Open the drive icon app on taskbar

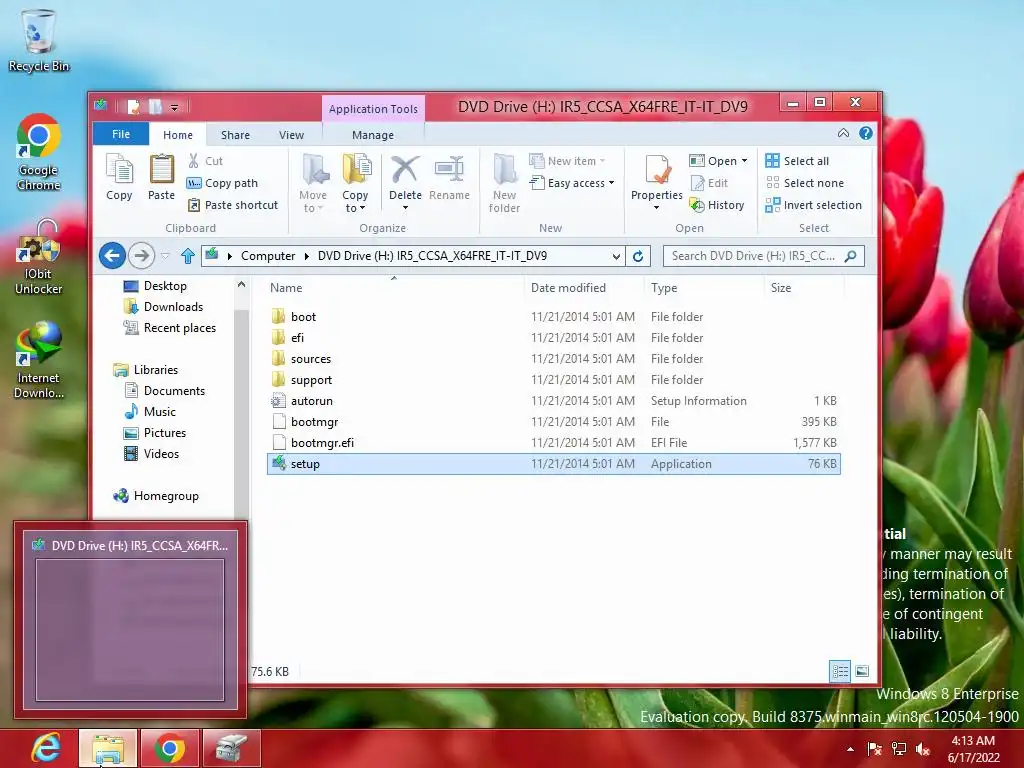(232, 748)
